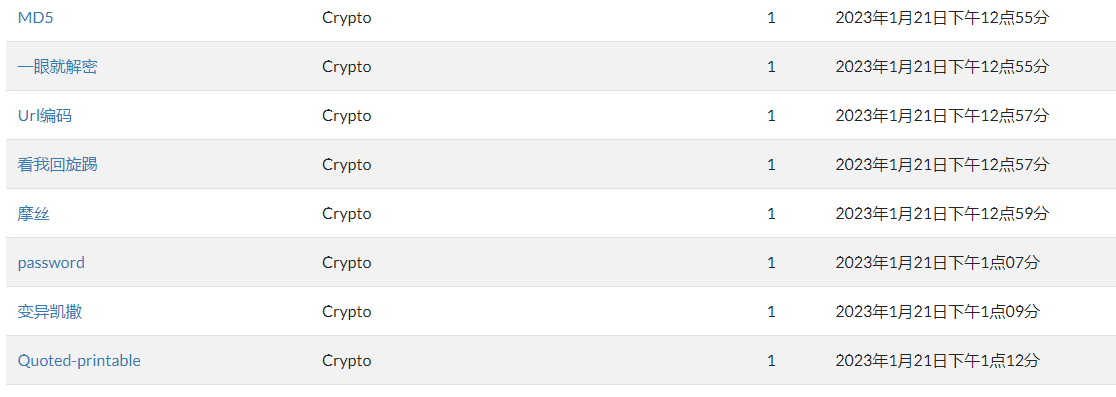Open the 看我回旋踢 challenge

(x=58, y=164)
